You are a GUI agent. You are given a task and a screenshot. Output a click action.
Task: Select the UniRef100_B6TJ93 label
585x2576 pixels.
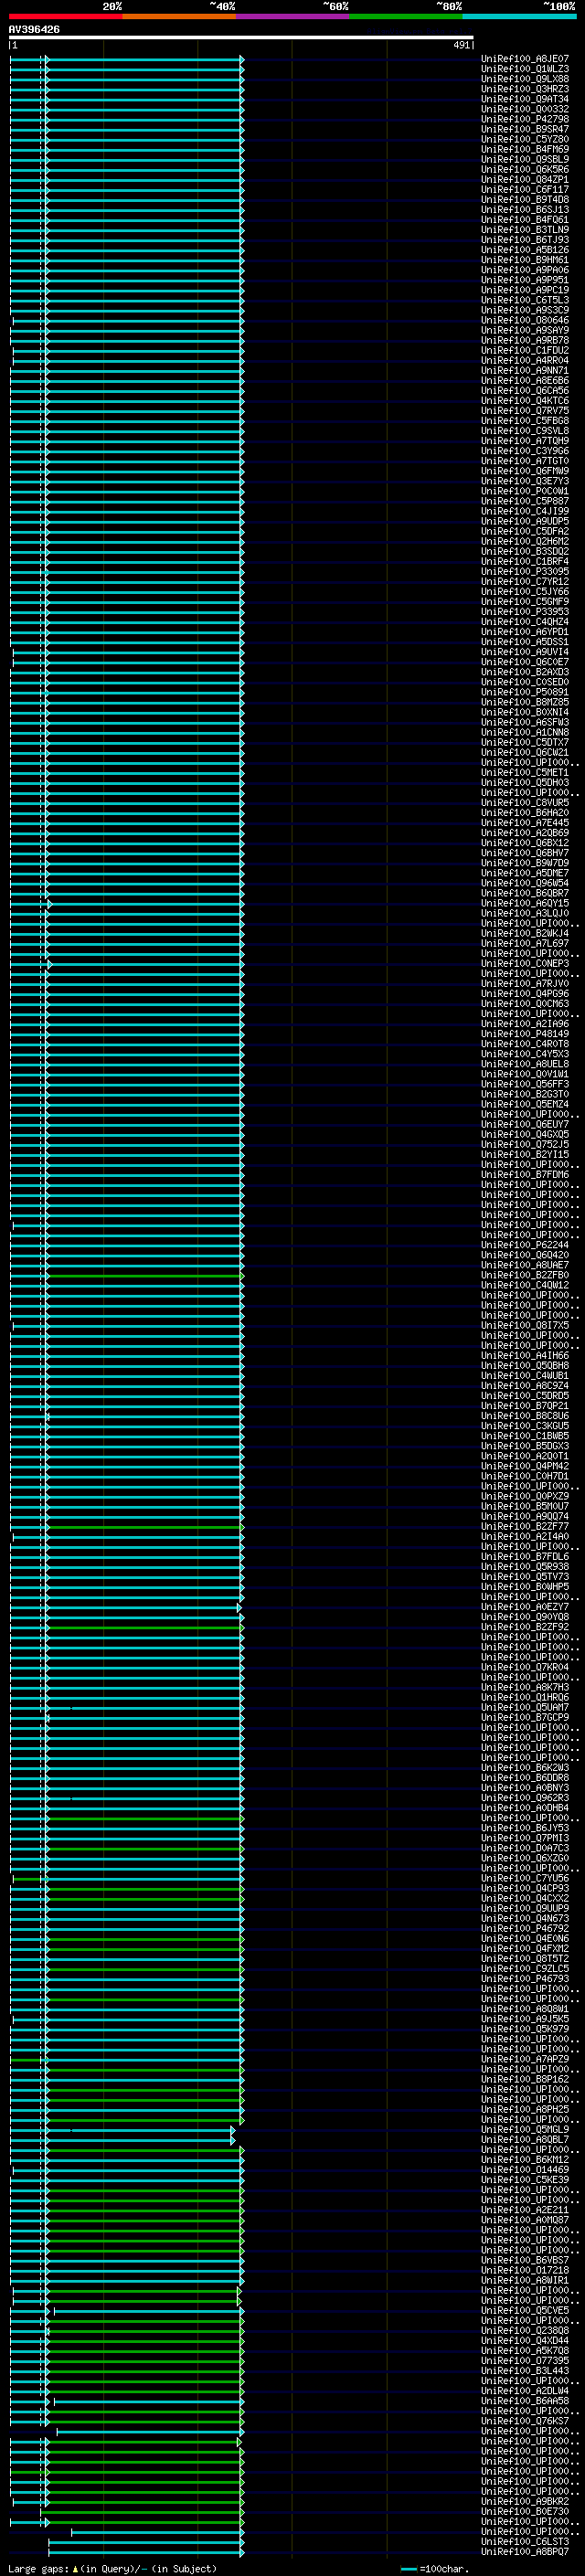525,240
